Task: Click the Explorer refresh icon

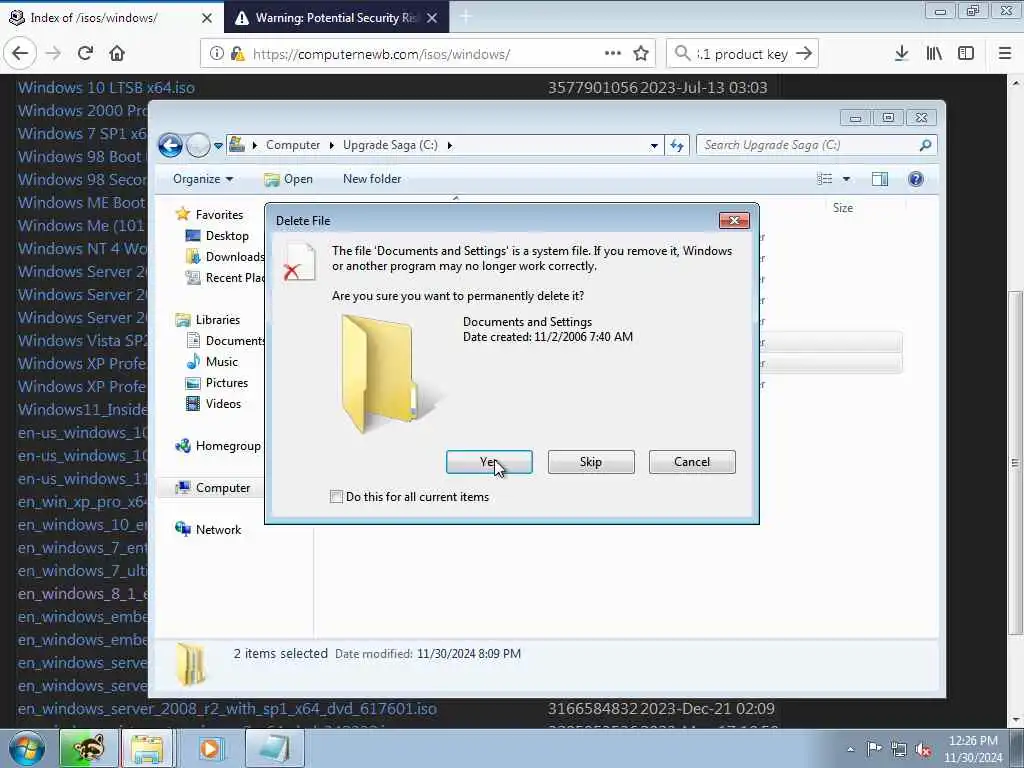Action: pos(677,146)
